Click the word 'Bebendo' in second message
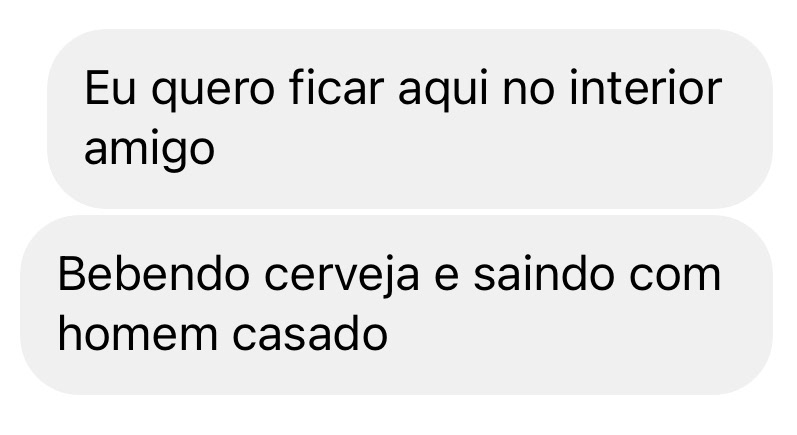797x435 pixels. coord(154,274)
